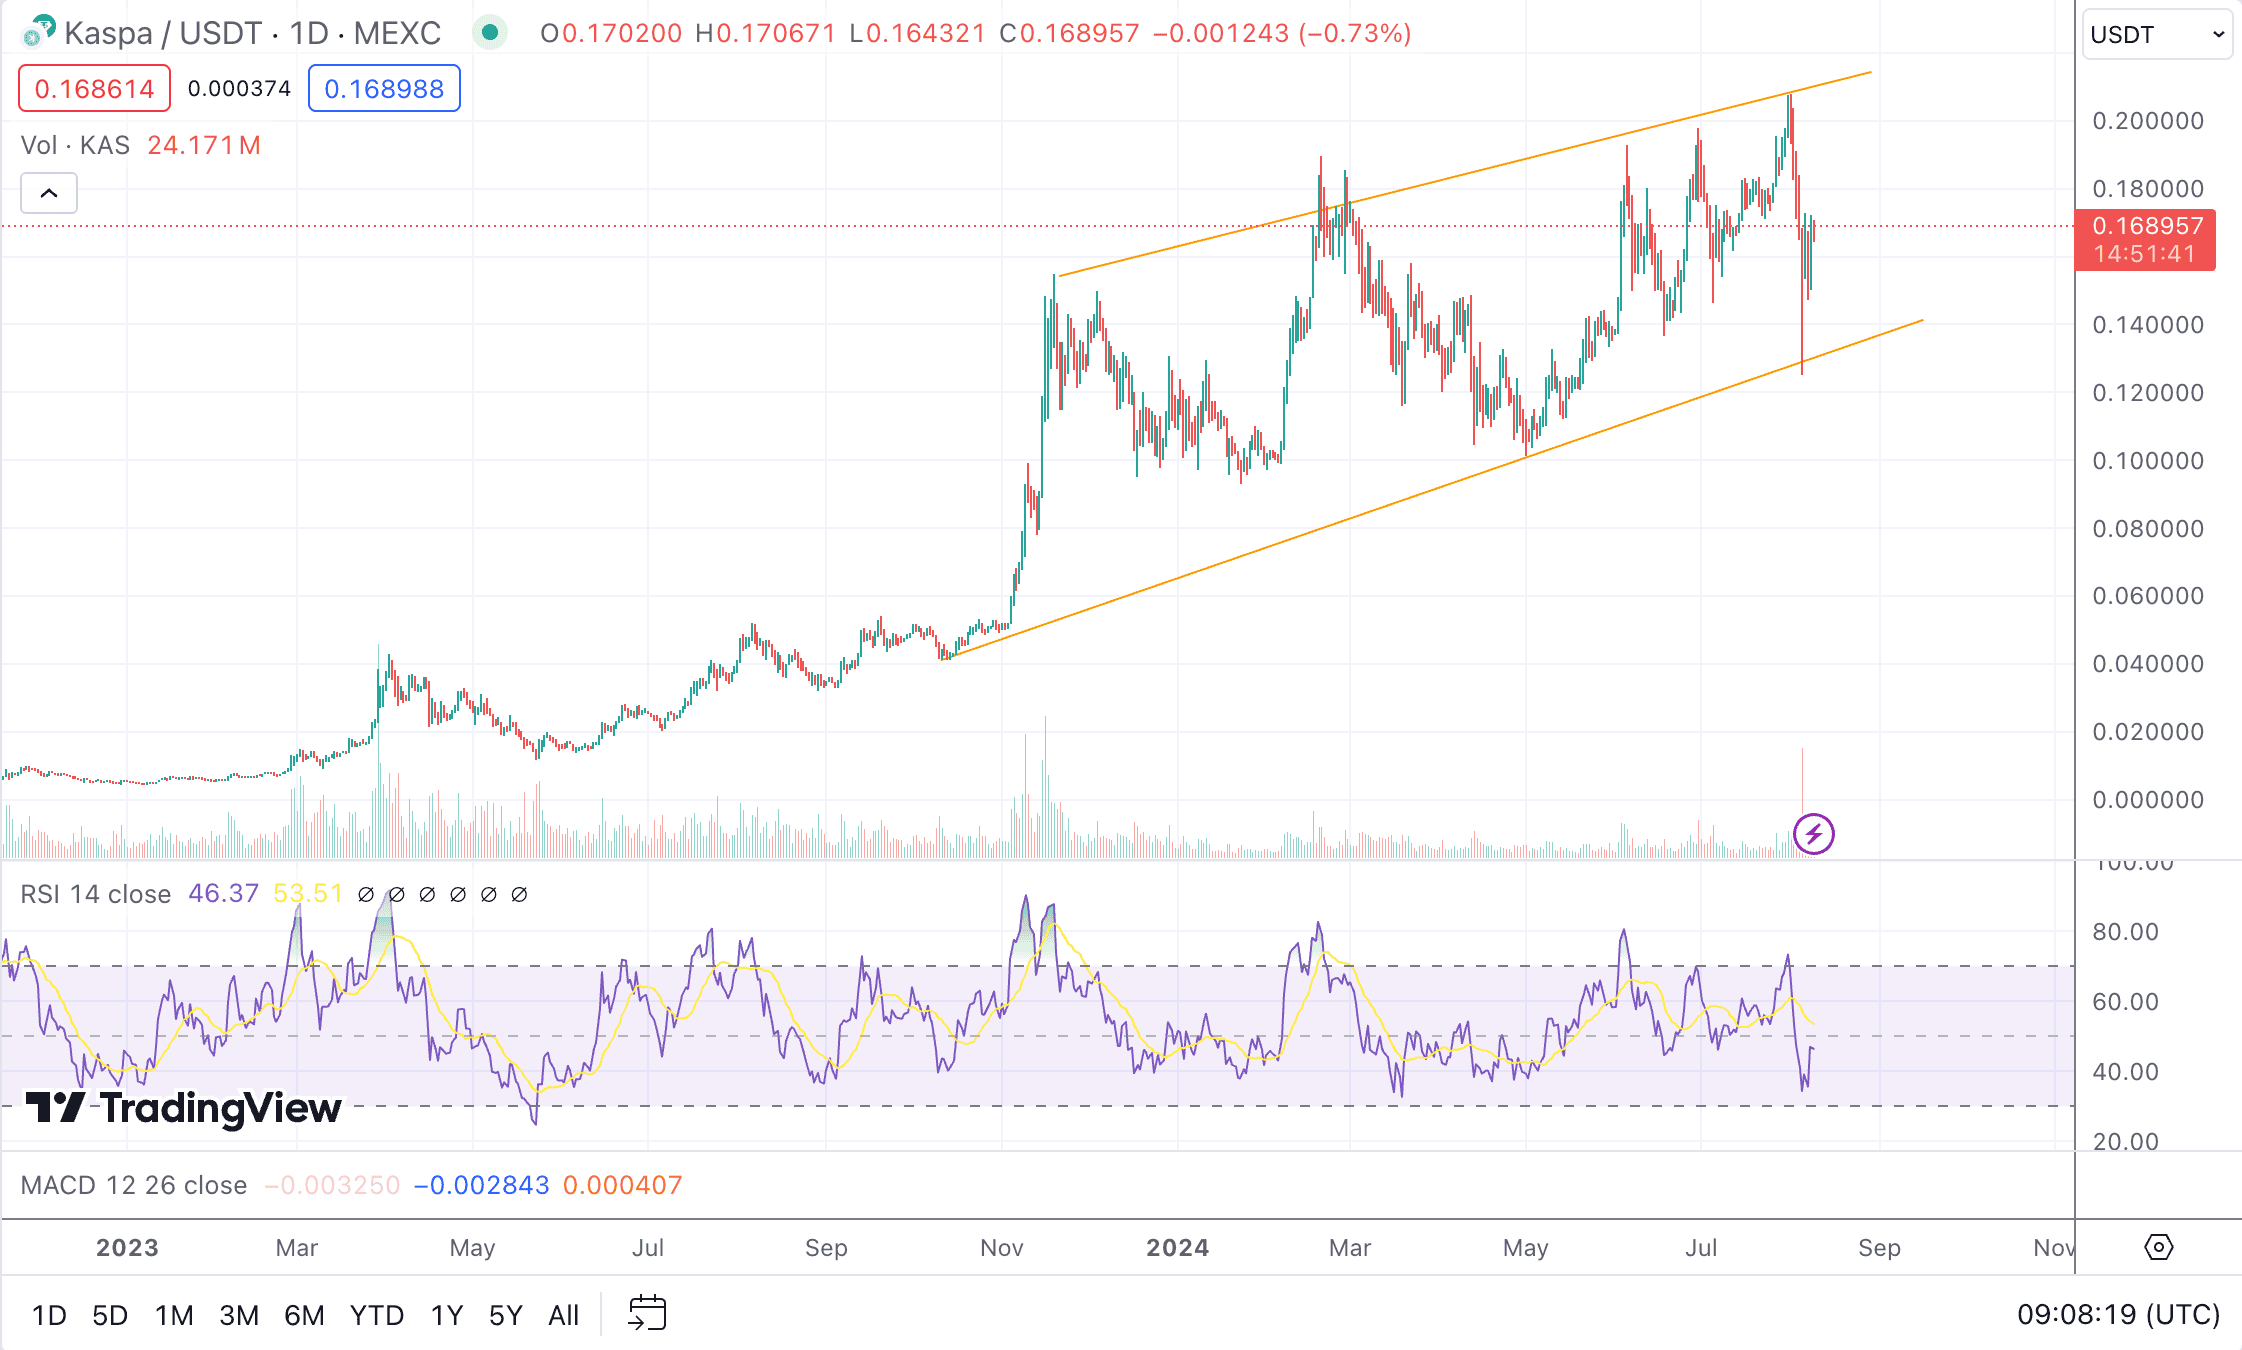
Task: Click the blue buy price 0.168988 button
Action: click(384, 89)
